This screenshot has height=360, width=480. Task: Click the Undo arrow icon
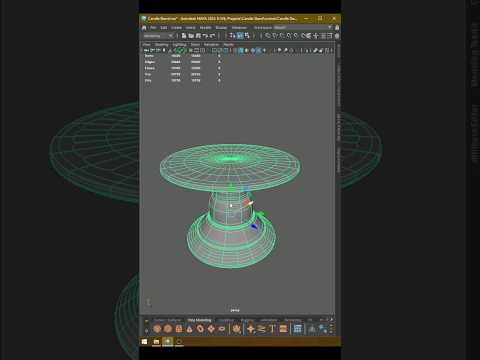point(205,35)
